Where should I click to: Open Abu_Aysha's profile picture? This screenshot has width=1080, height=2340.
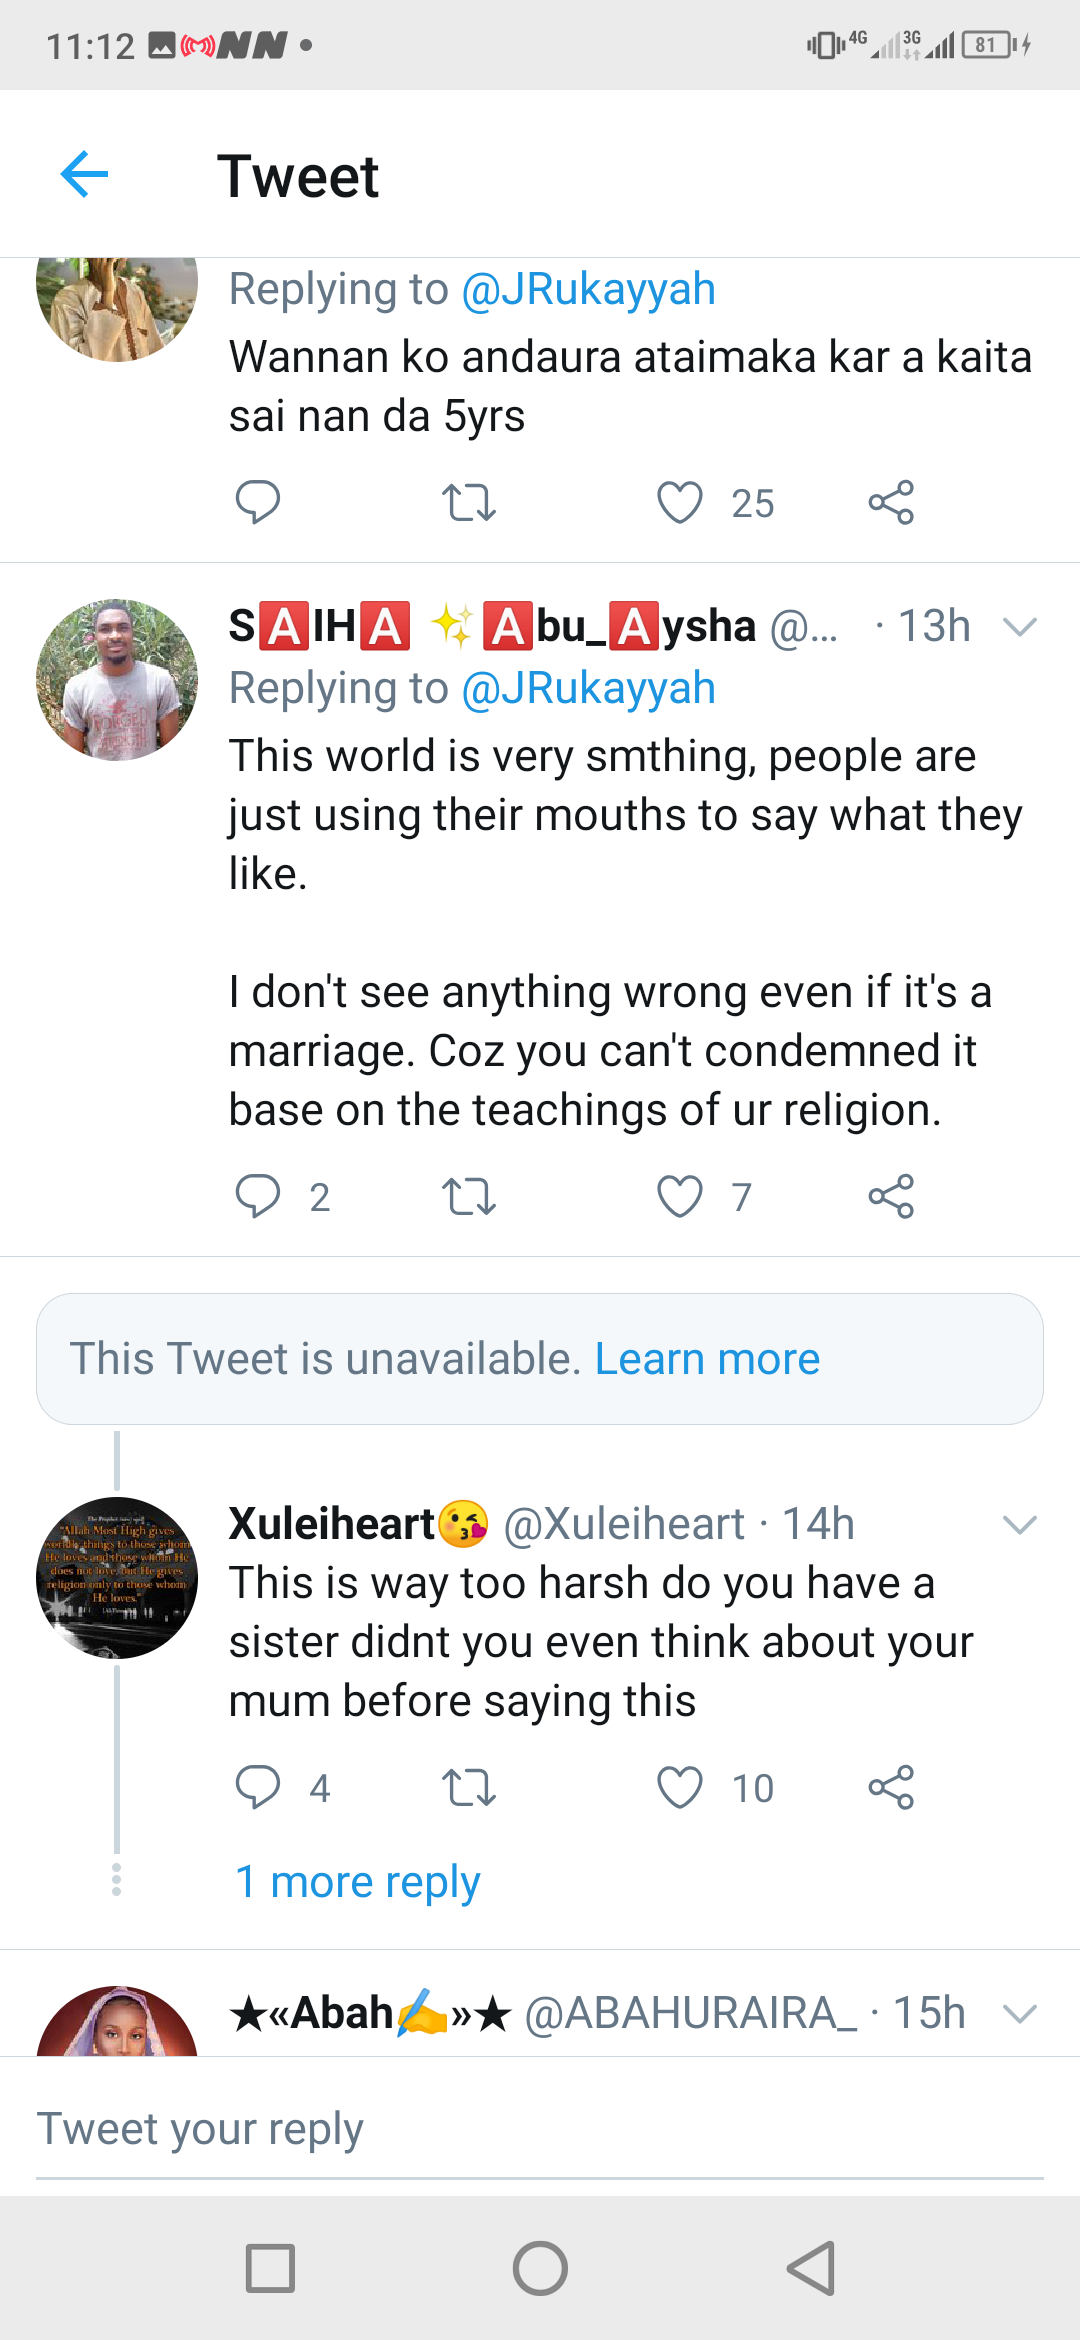click(x=117, y=680)
